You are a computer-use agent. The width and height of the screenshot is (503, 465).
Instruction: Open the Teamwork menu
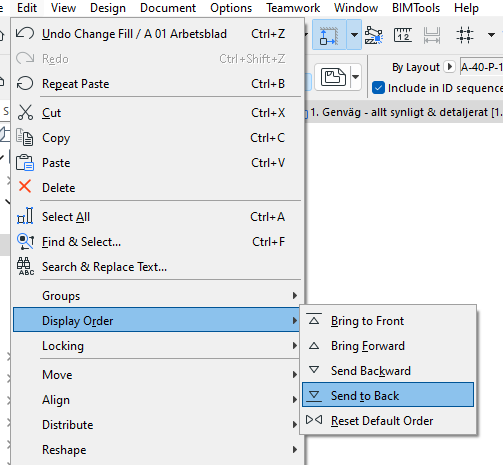293,8
